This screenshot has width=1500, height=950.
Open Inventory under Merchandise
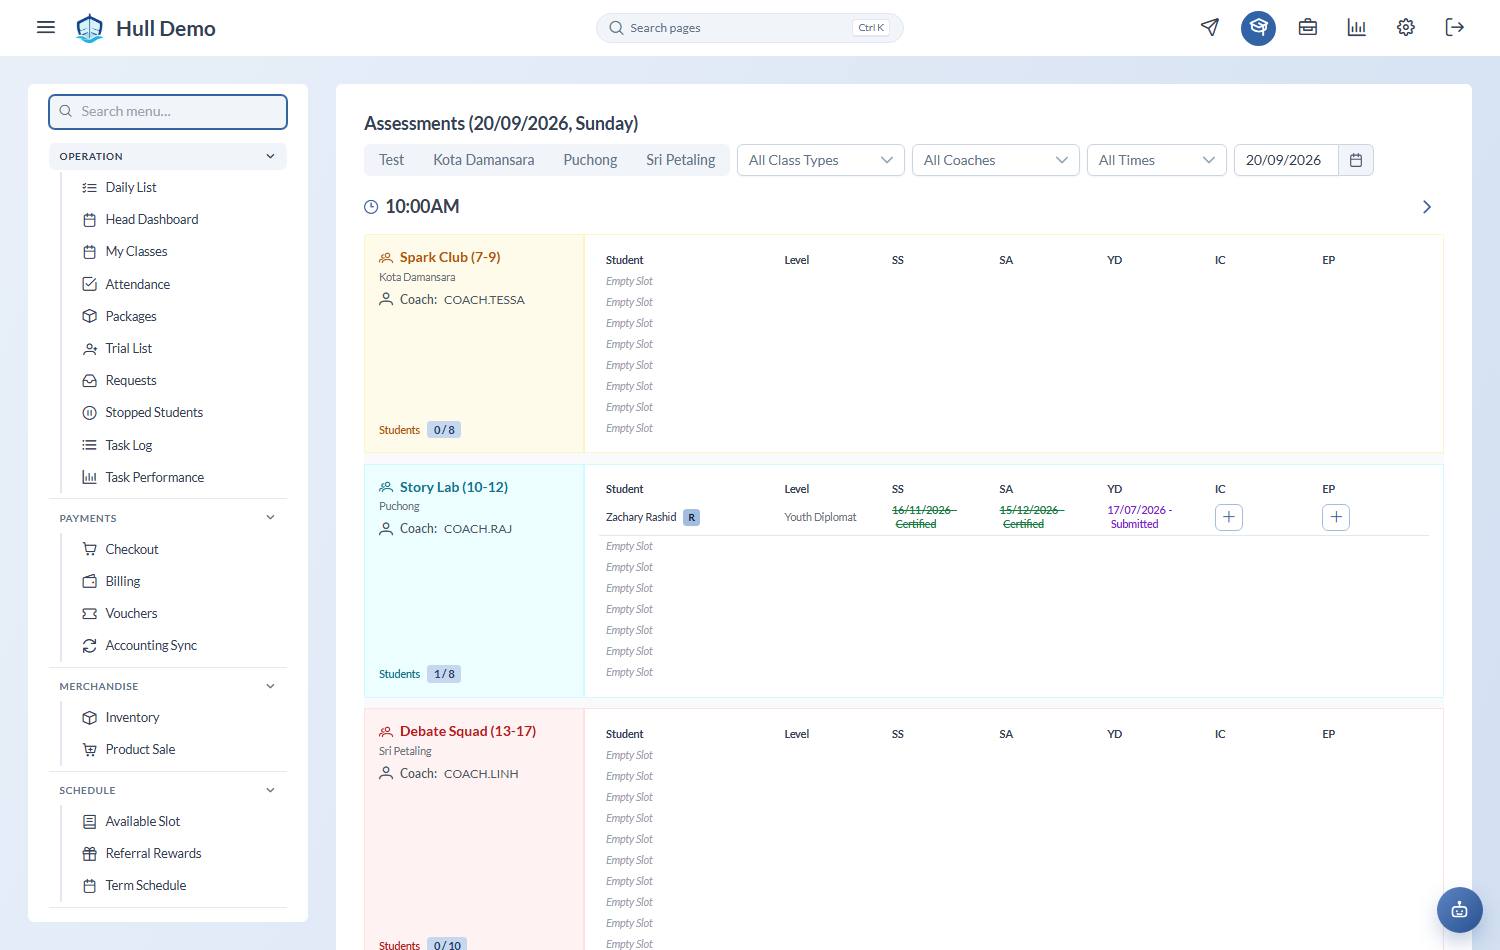132,717
